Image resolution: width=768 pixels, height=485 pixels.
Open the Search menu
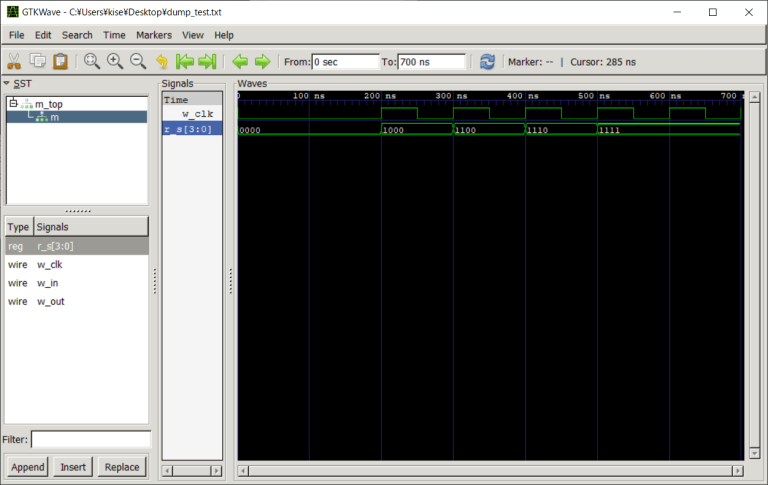click(x=77, y=35)
